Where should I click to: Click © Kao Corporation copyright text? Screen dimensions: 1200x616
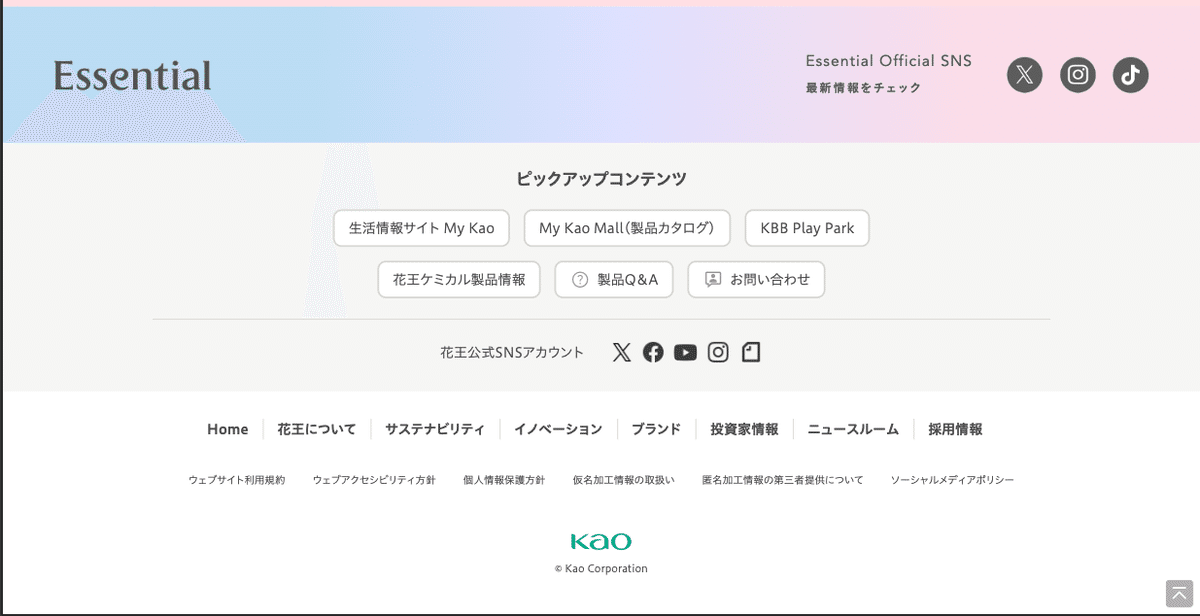click(x=601, y=569)
